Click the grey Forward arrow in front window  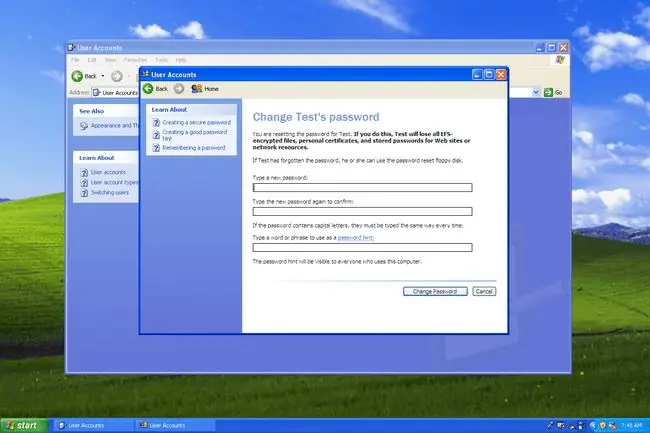[179, 88]
